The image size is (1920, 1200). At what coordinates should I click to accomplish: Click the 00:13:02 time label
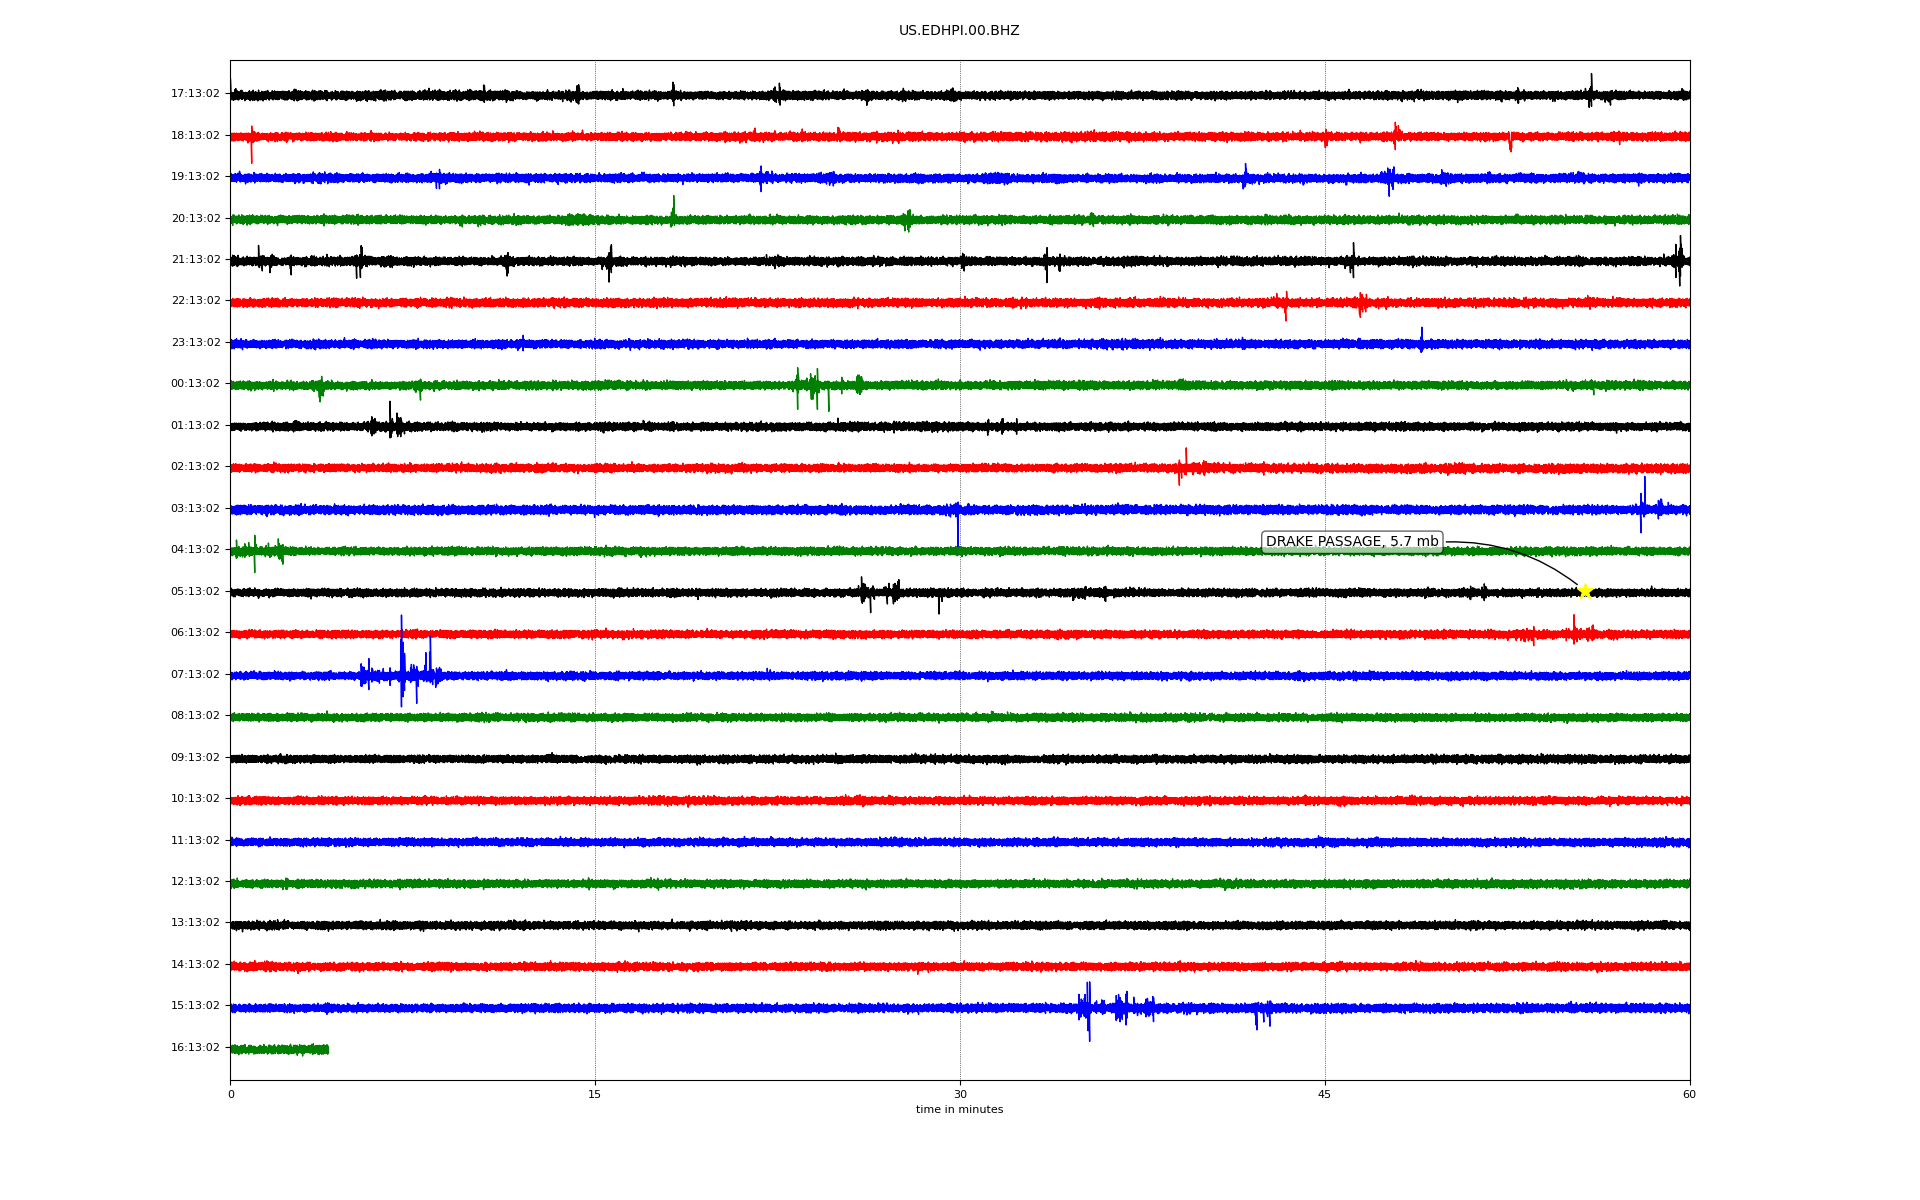[x=195, y=384]
